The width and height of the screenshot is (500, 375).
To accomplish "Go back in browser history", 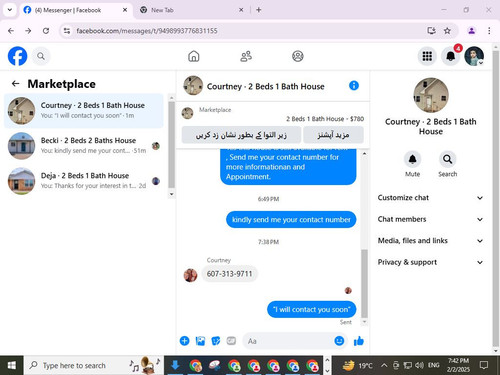I will (x=11, y=31).
